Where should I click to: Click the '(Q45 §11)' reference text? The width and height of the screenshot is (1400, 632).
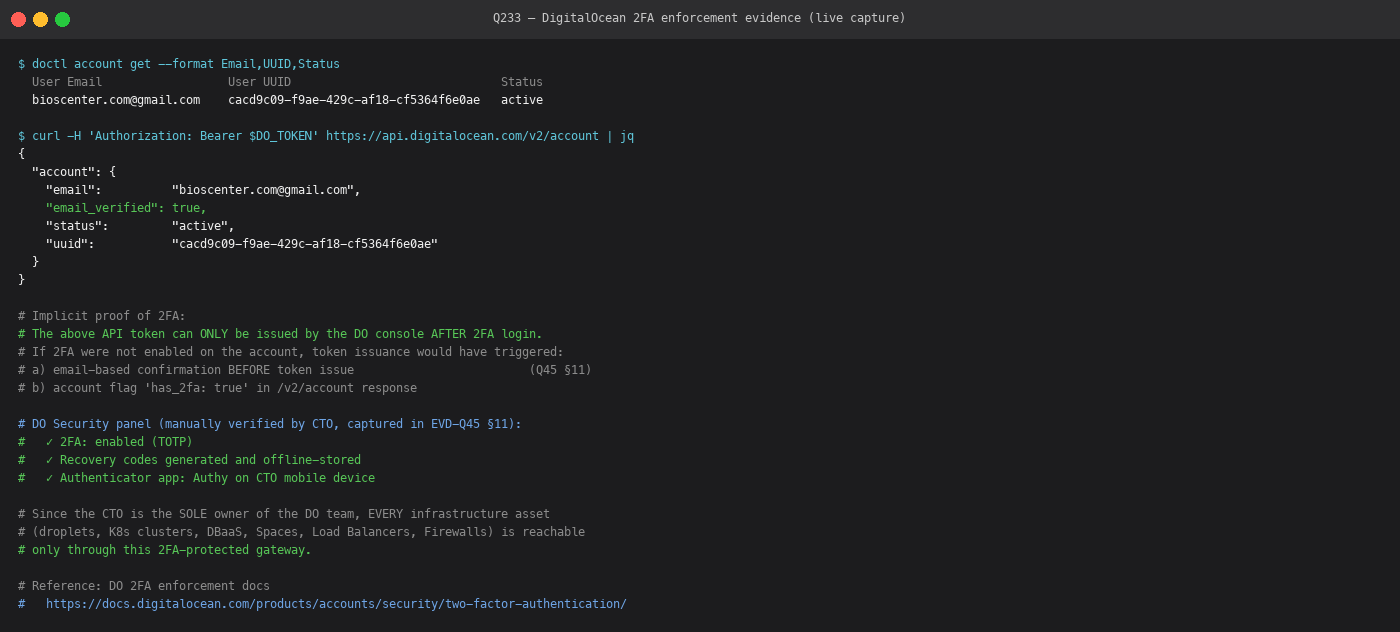[560, 370]
